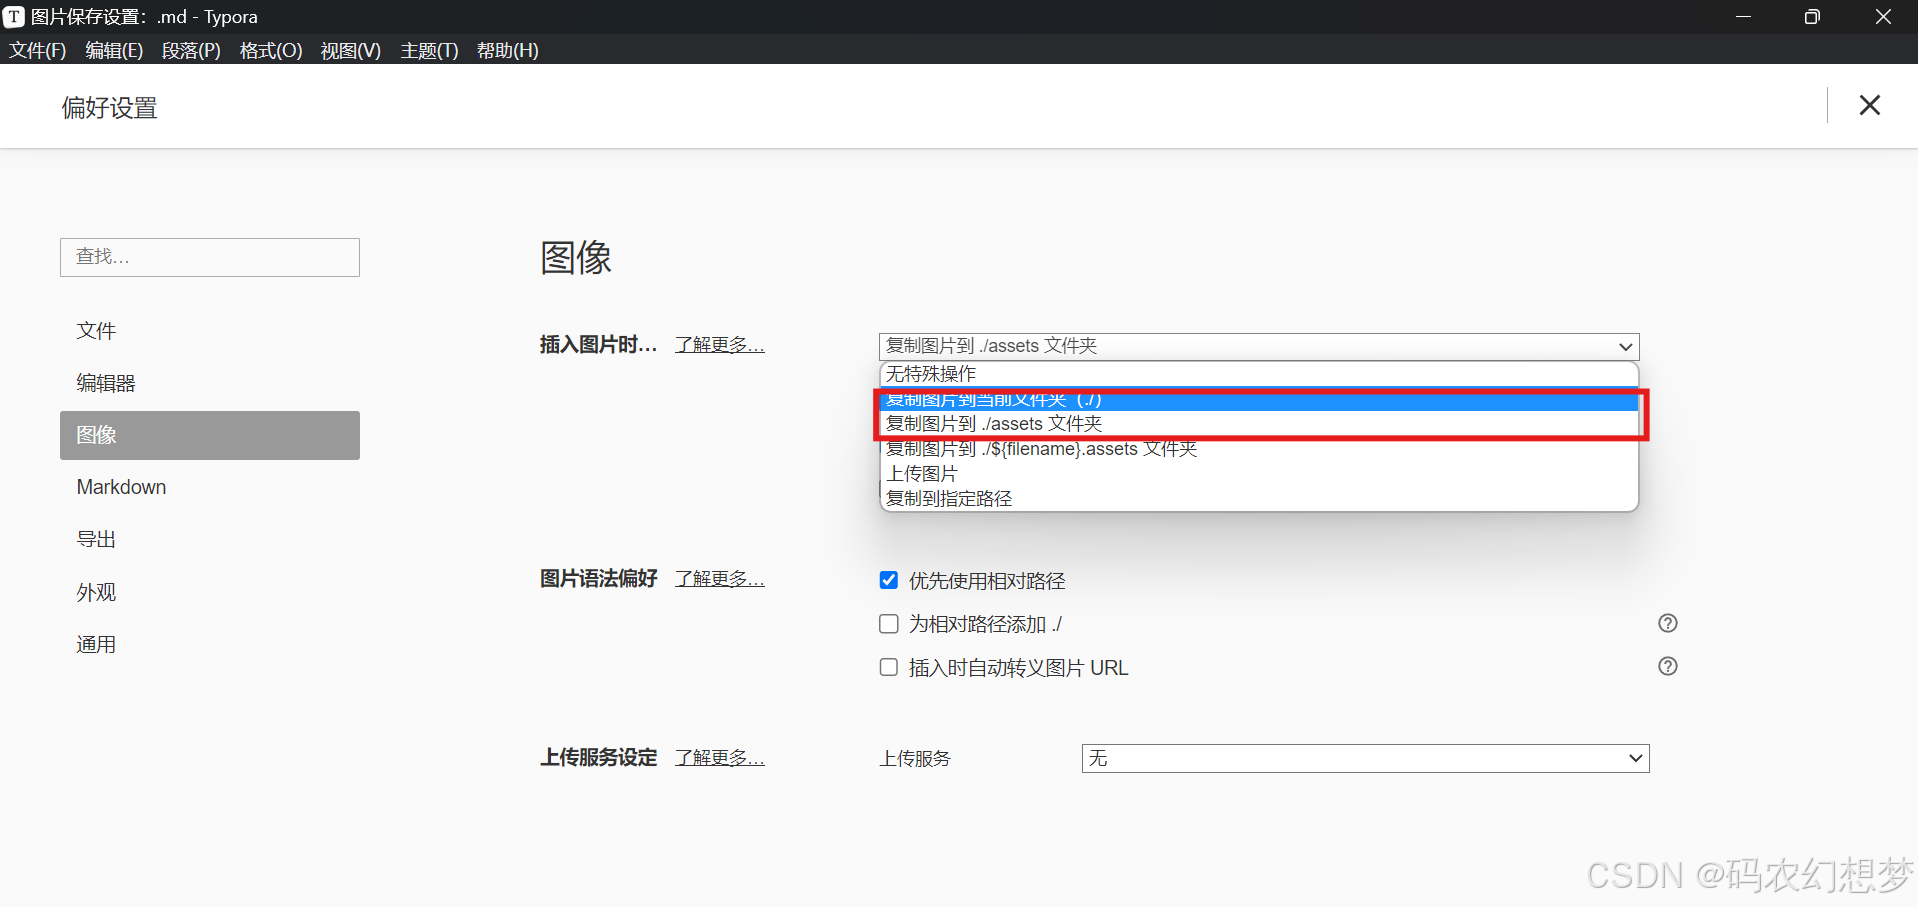This screenshot has height=907, width=1918.
Task: Select 图像 settings section
Action: pos(210,435)
